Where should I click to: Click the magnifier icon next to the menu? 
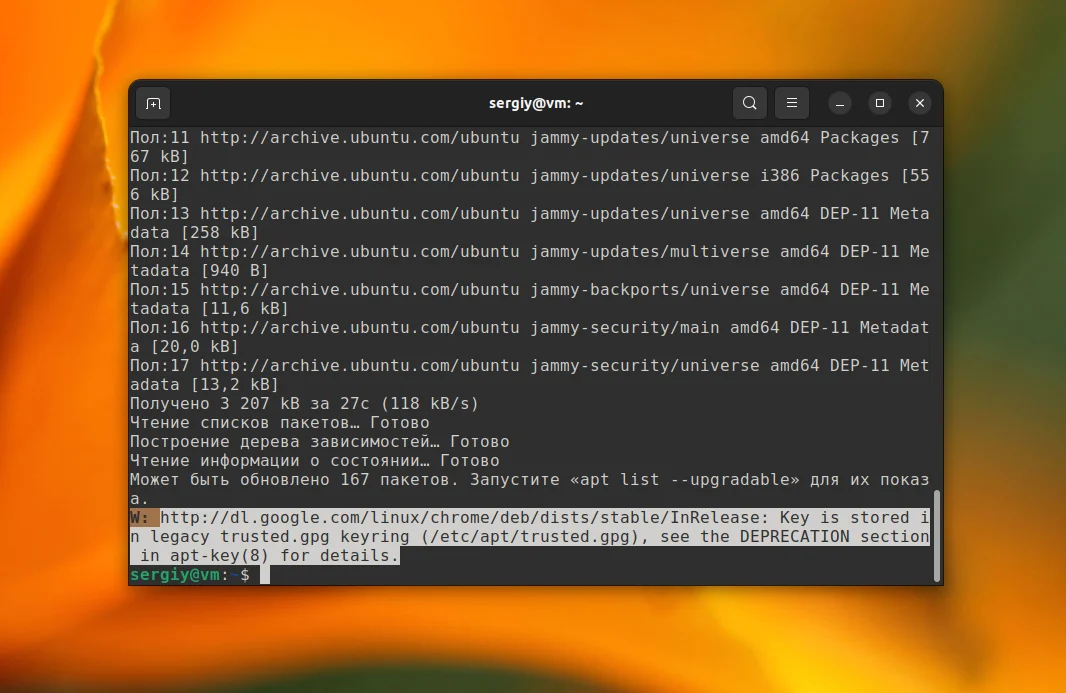pos(749,103)
